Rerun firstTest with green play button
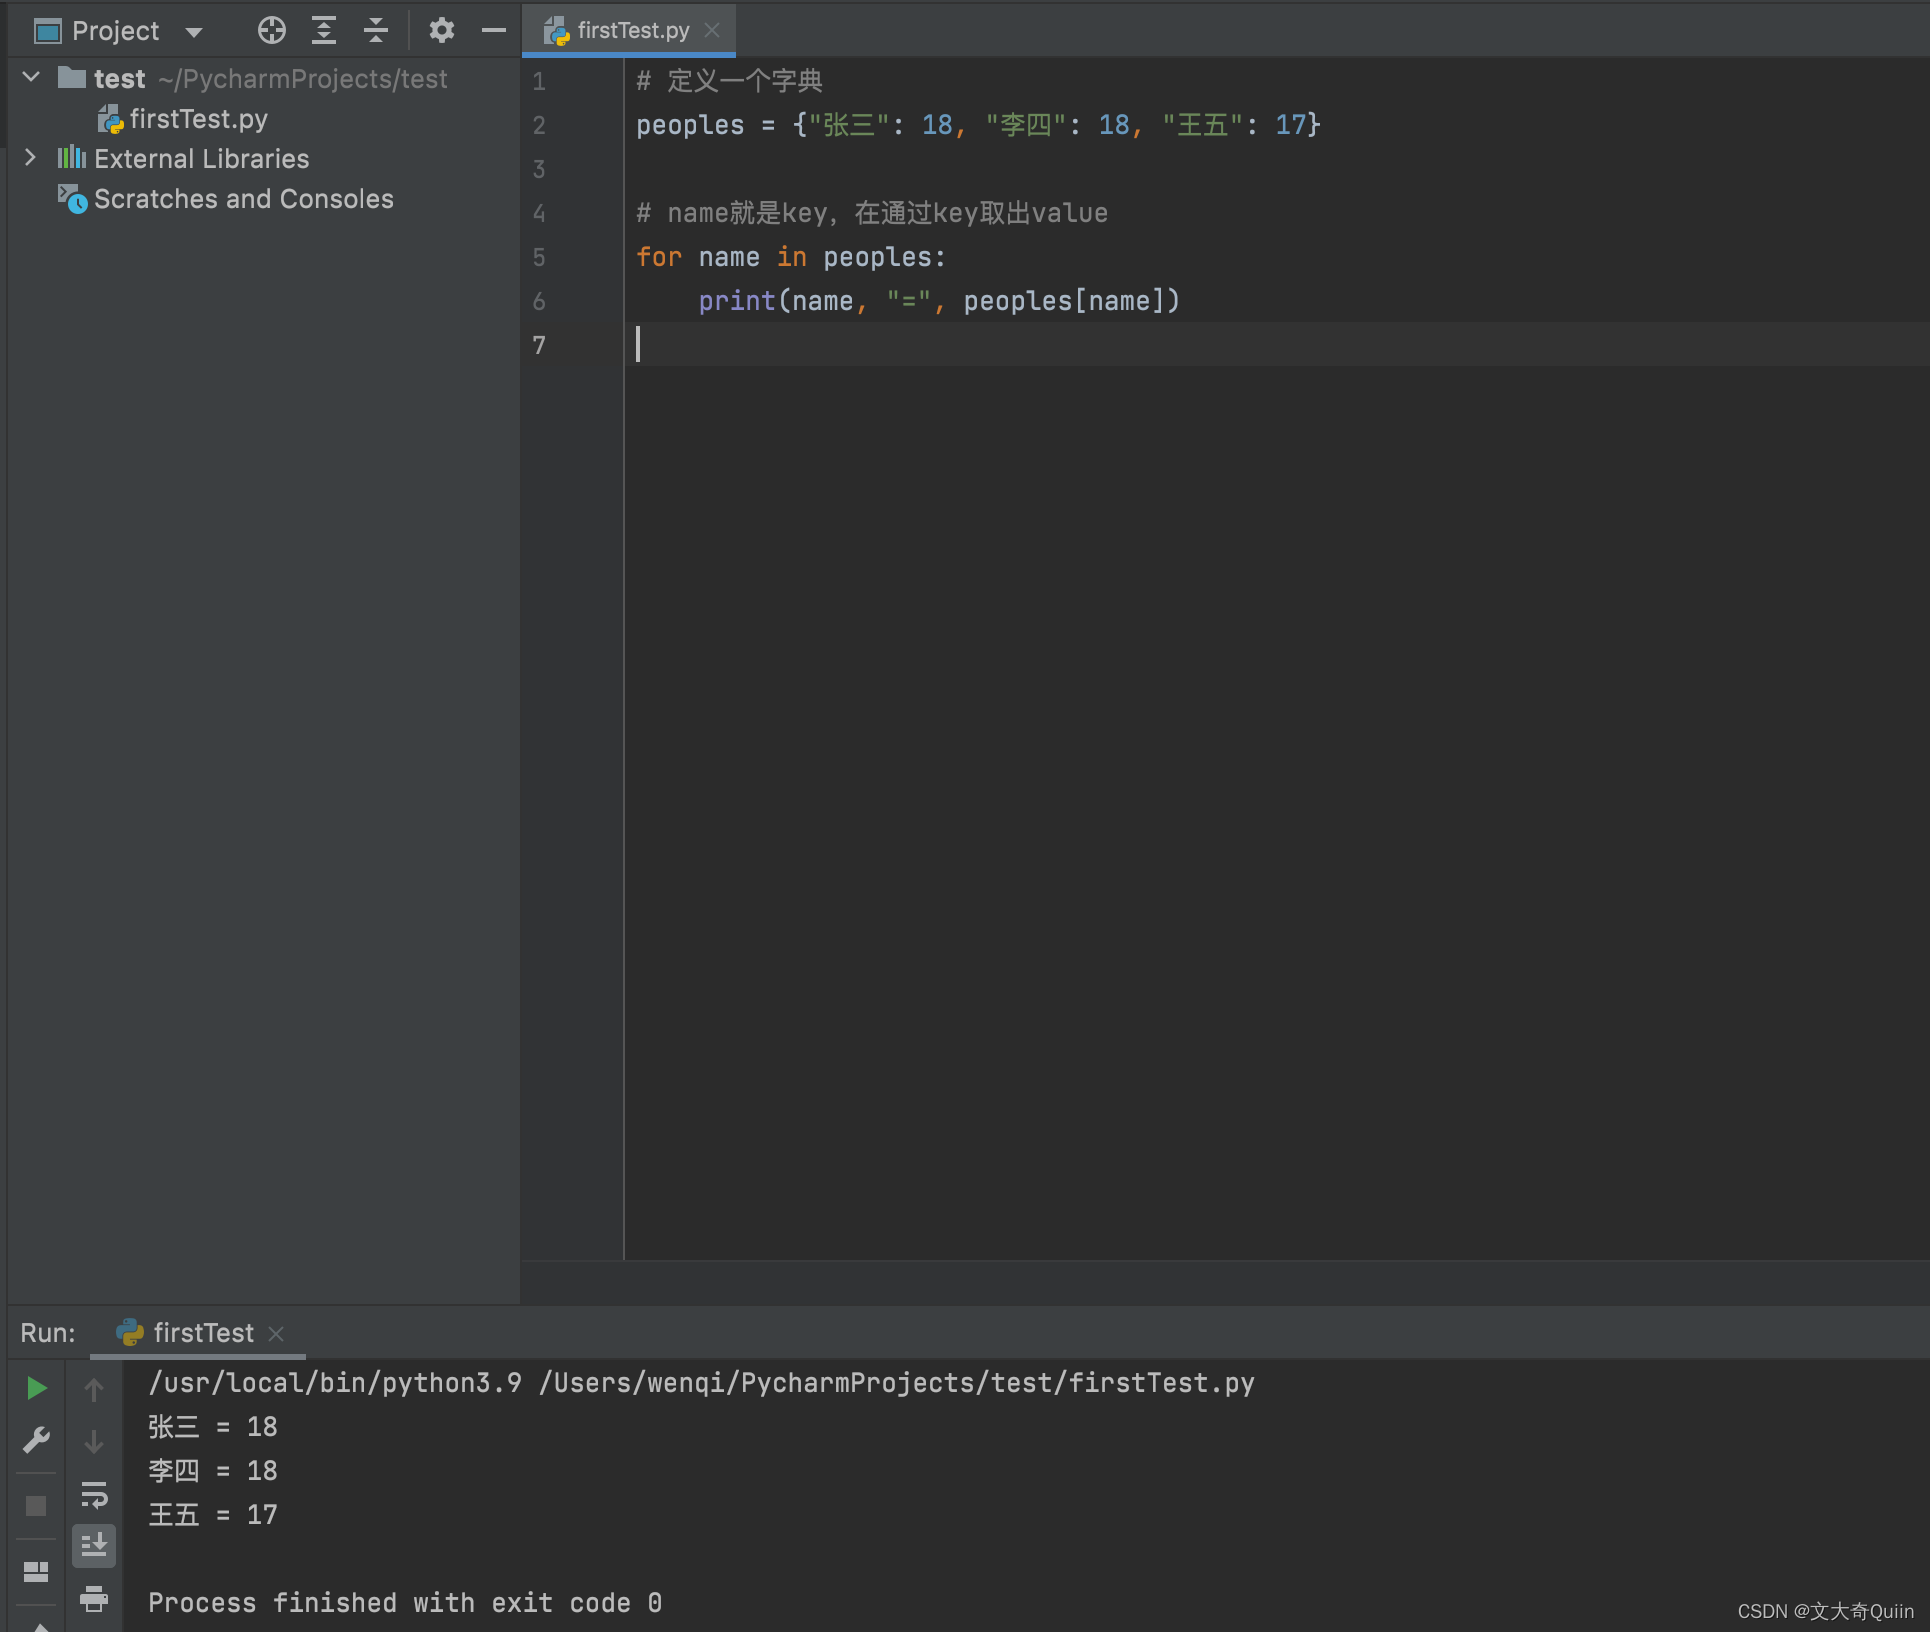 click(36, 1388)
